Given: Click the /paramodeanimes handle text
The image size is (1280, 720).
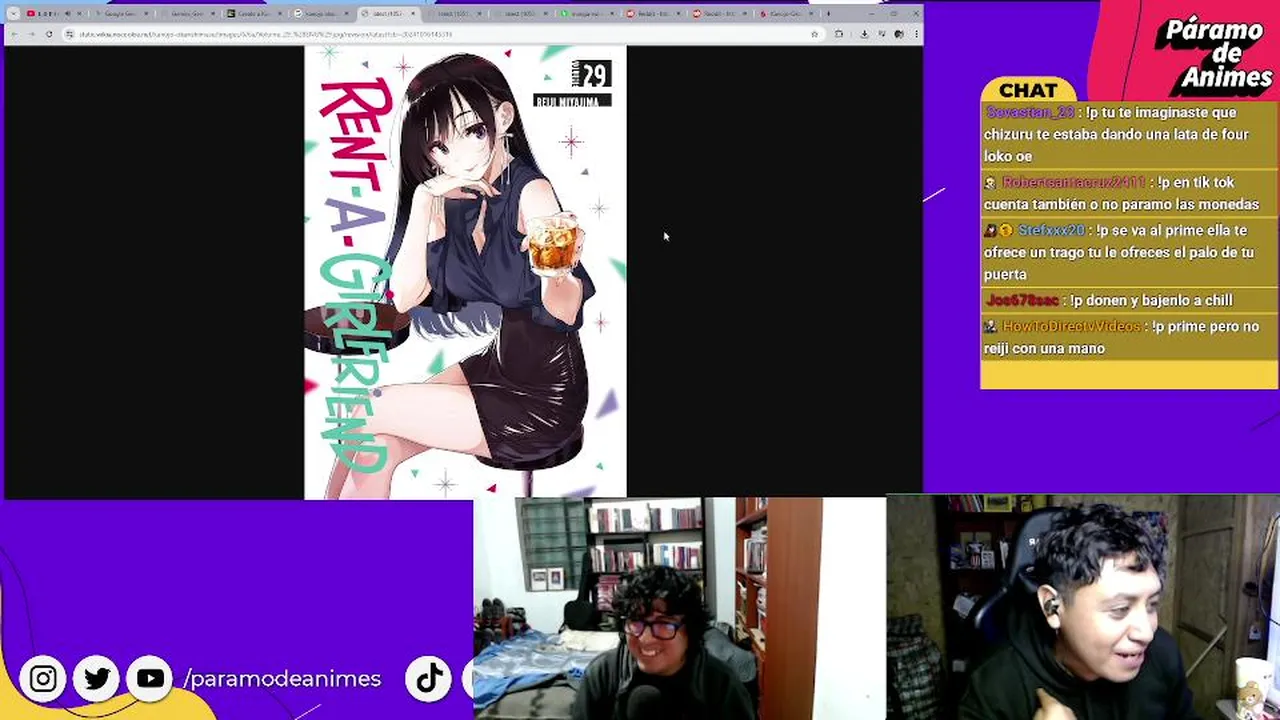Looking at the screenshot, I should pos(282,679).
